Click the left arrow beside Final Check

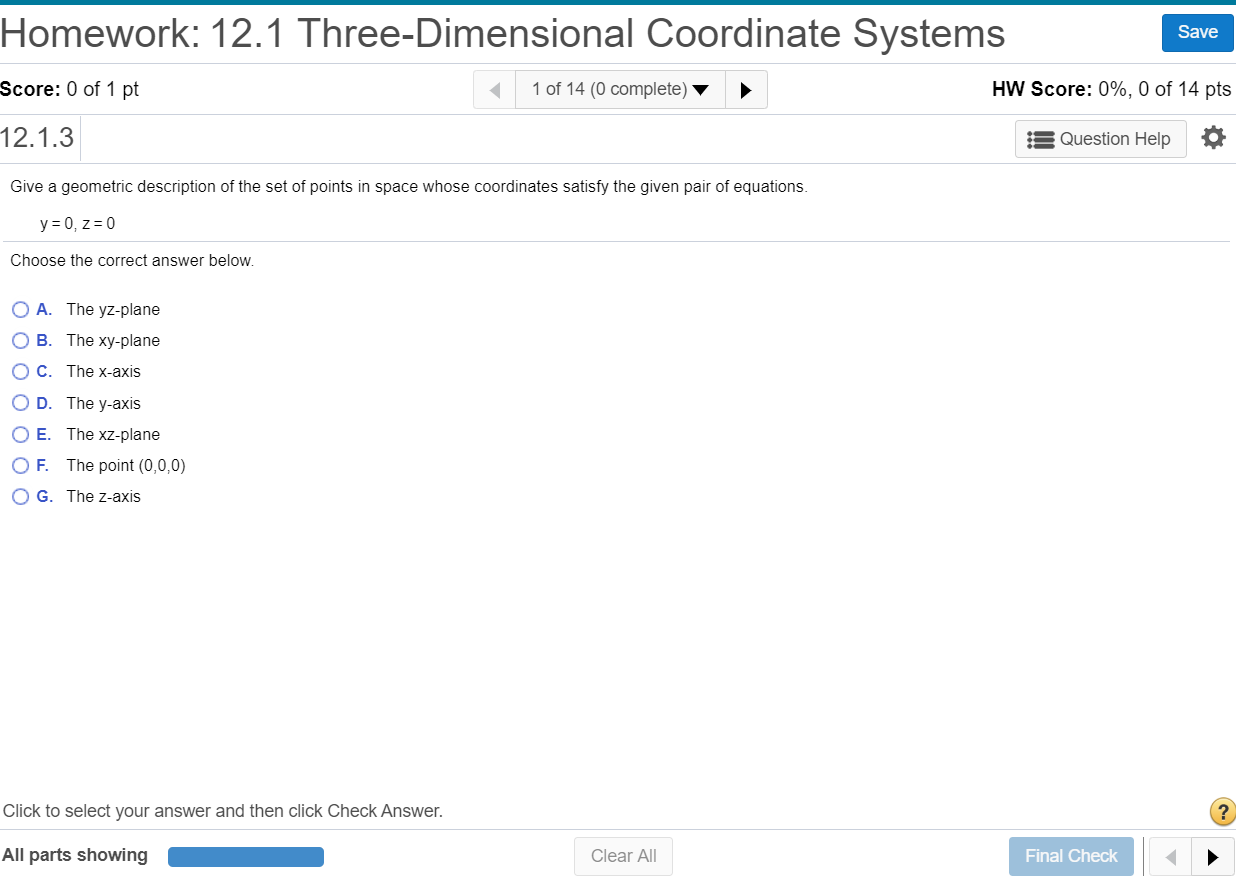[1170, 856]
